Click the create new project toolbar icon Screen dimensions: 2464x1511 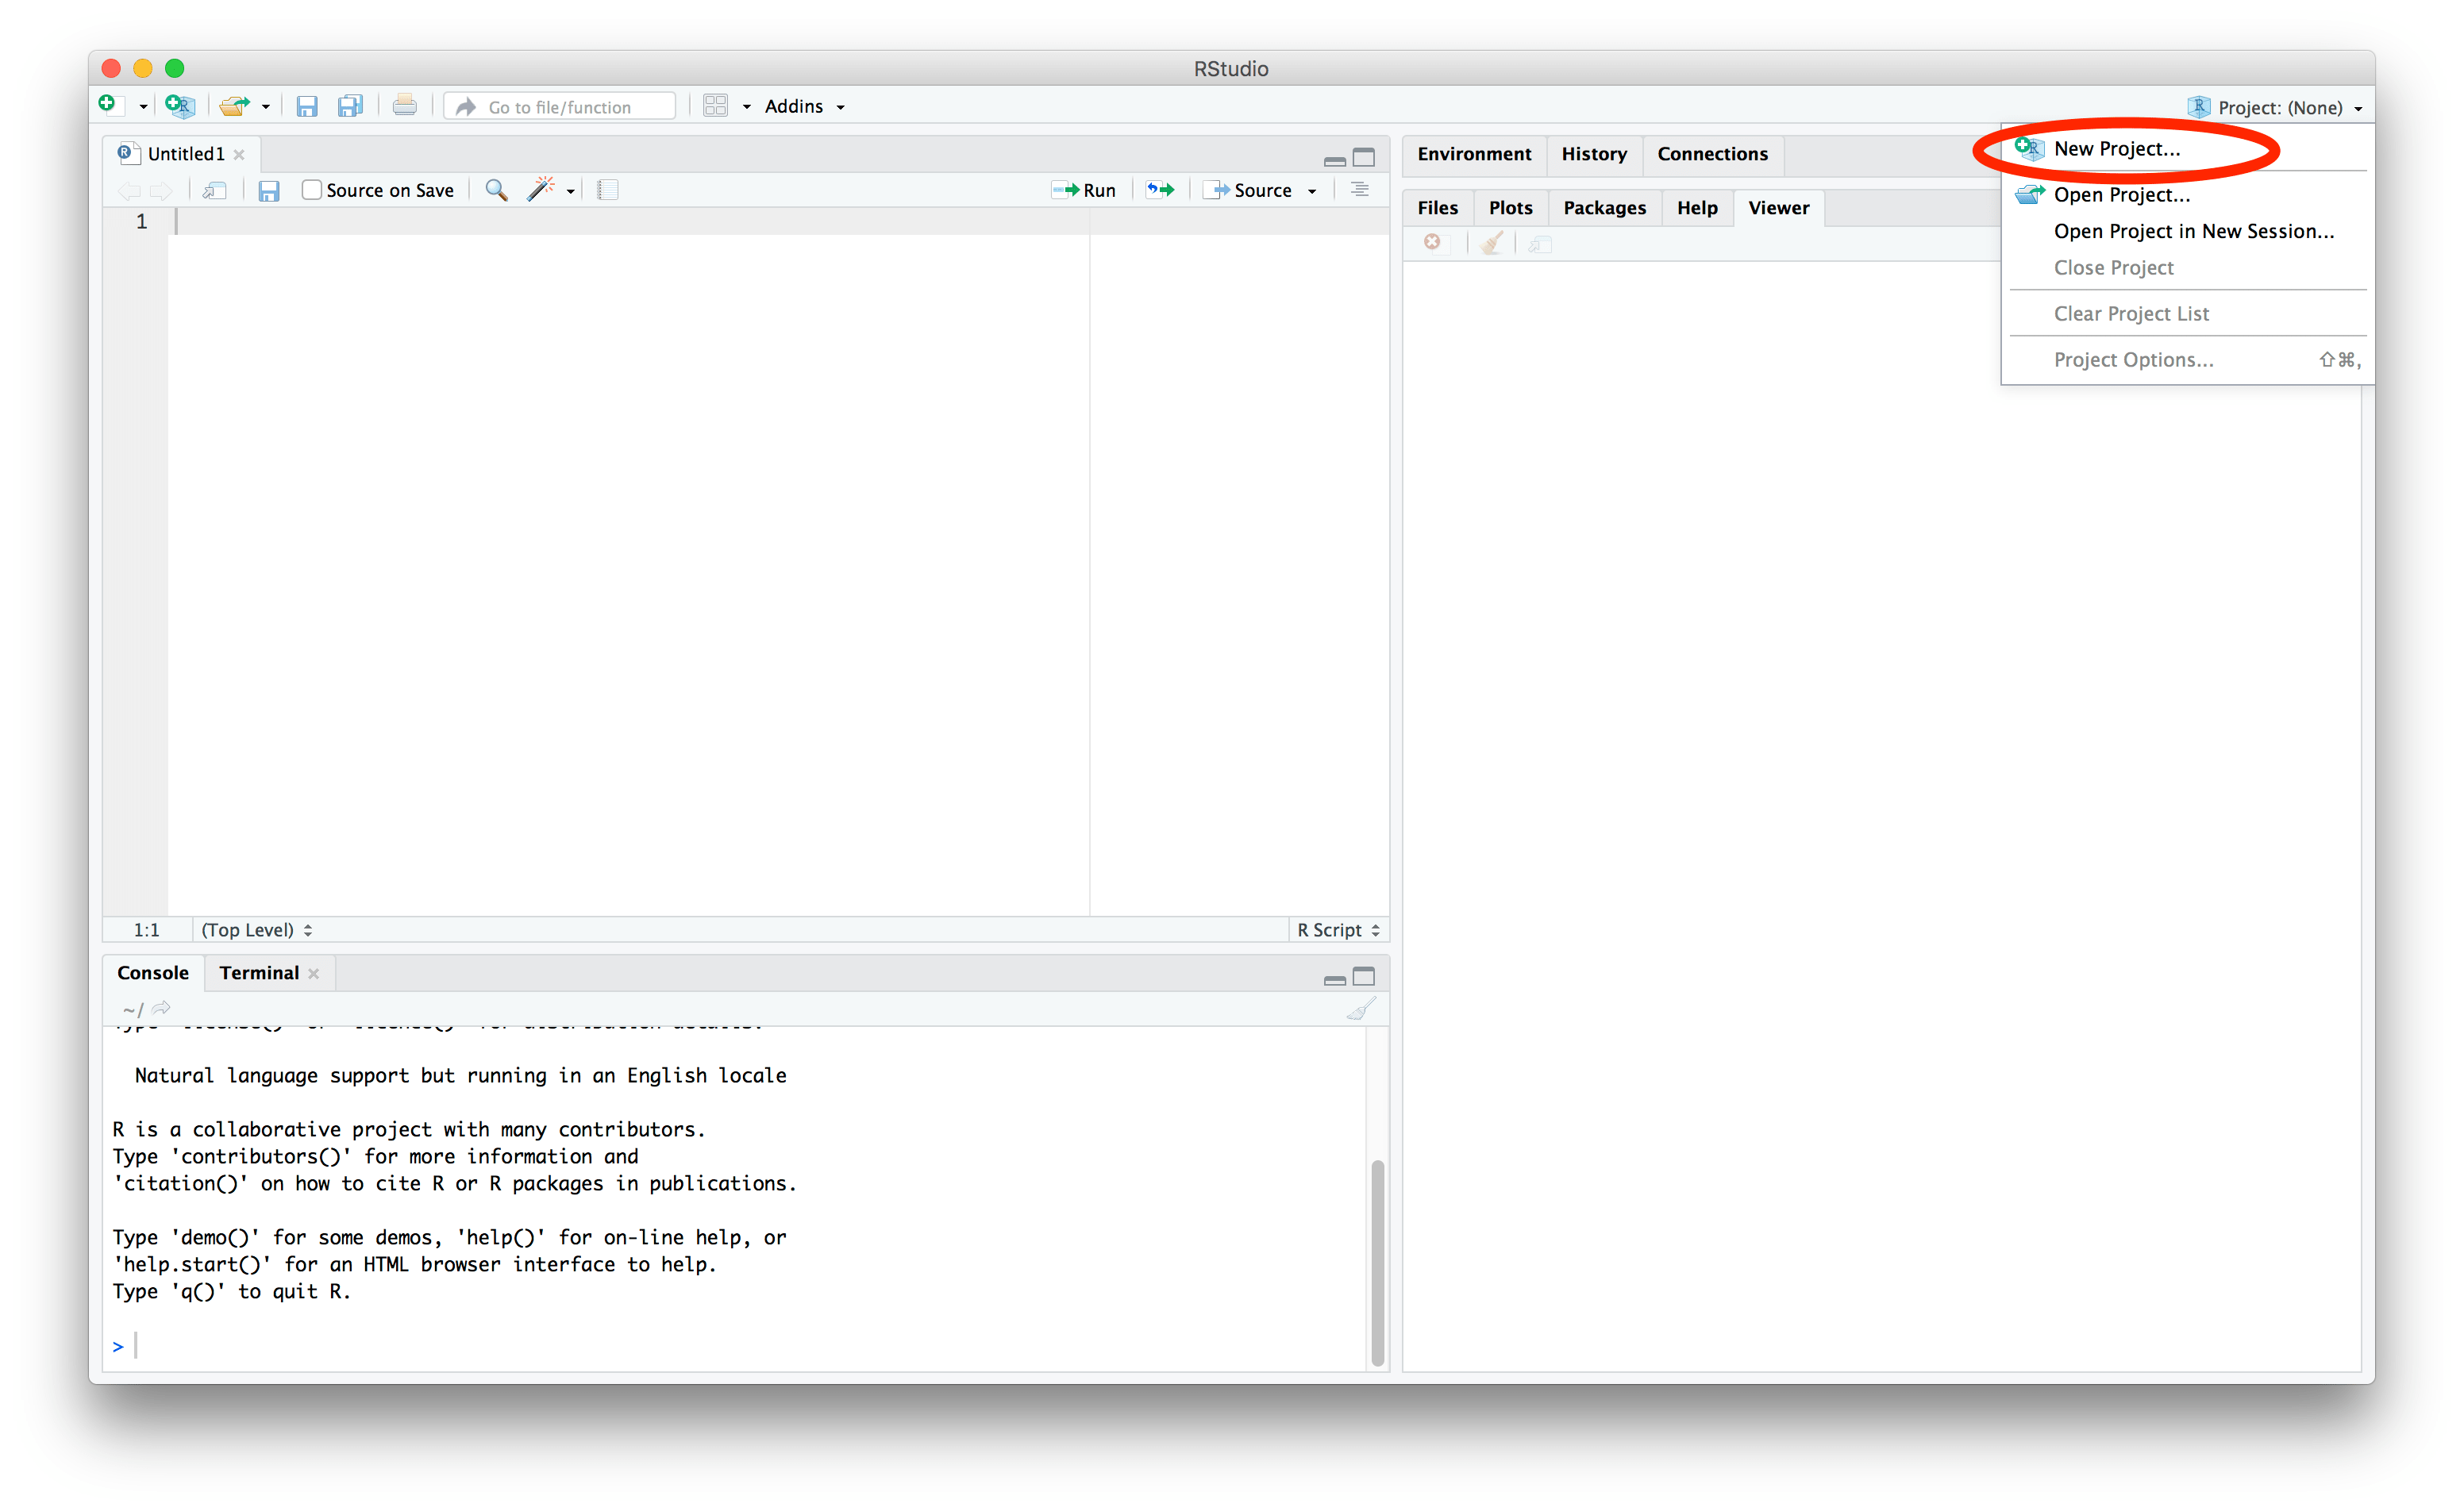pos(180,106)
